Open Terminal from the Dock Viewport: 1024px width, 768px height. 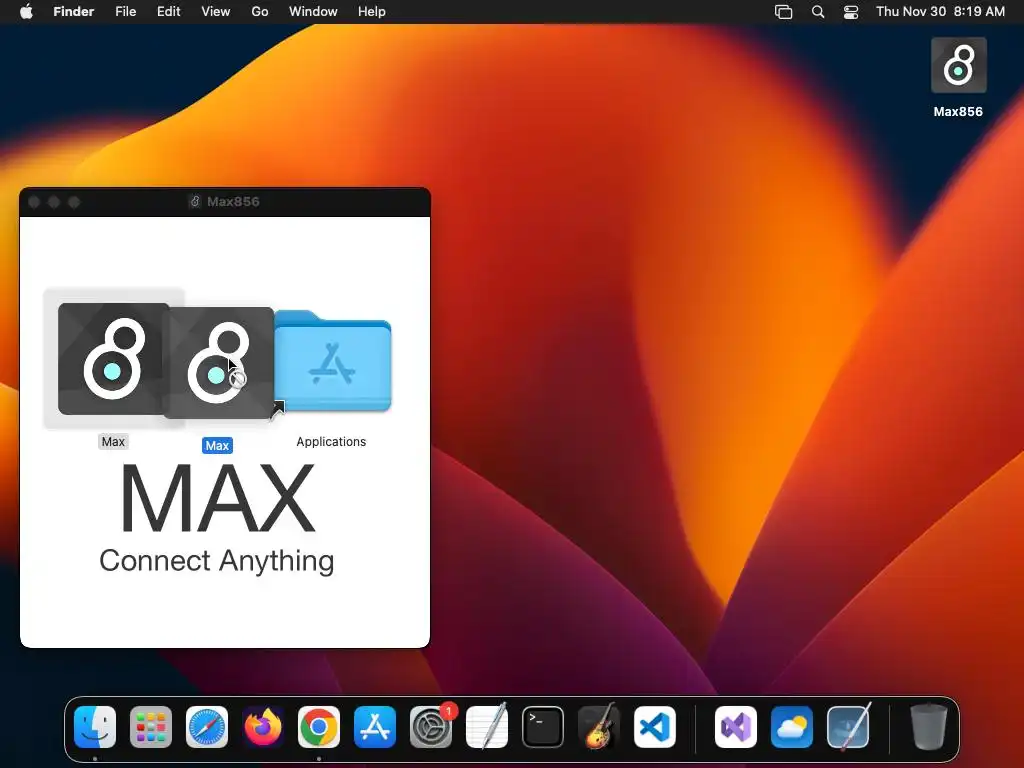click(x=543, y=727)
